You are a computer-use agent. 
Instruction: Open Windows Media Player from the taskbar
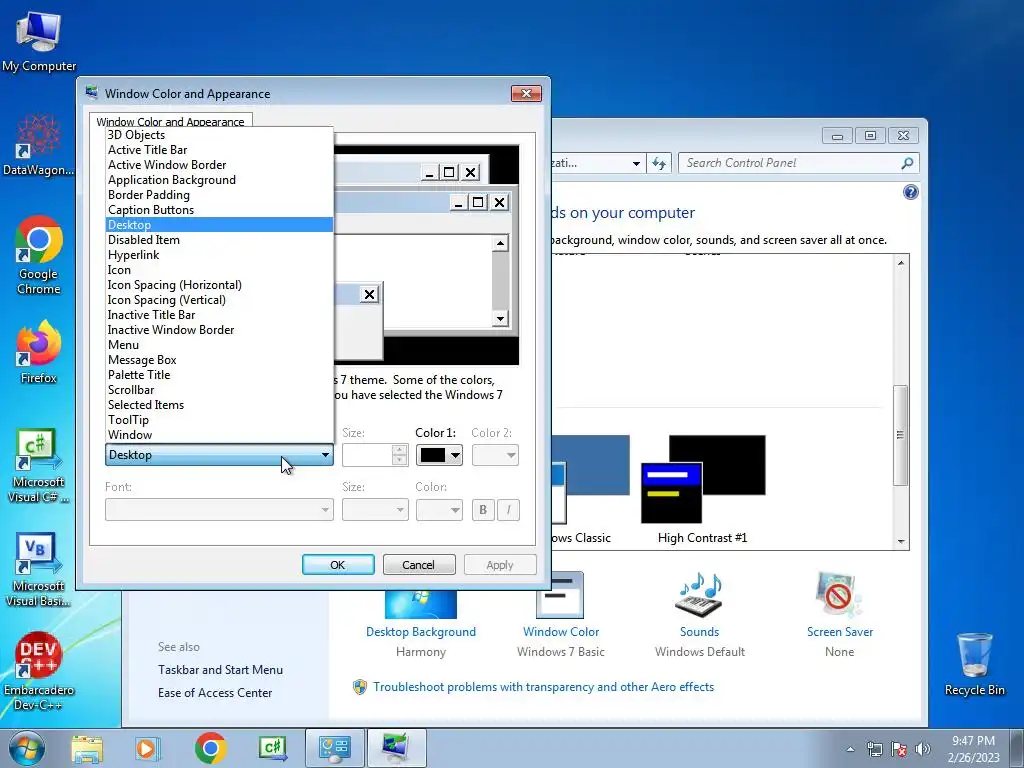[x=146, y=748]
